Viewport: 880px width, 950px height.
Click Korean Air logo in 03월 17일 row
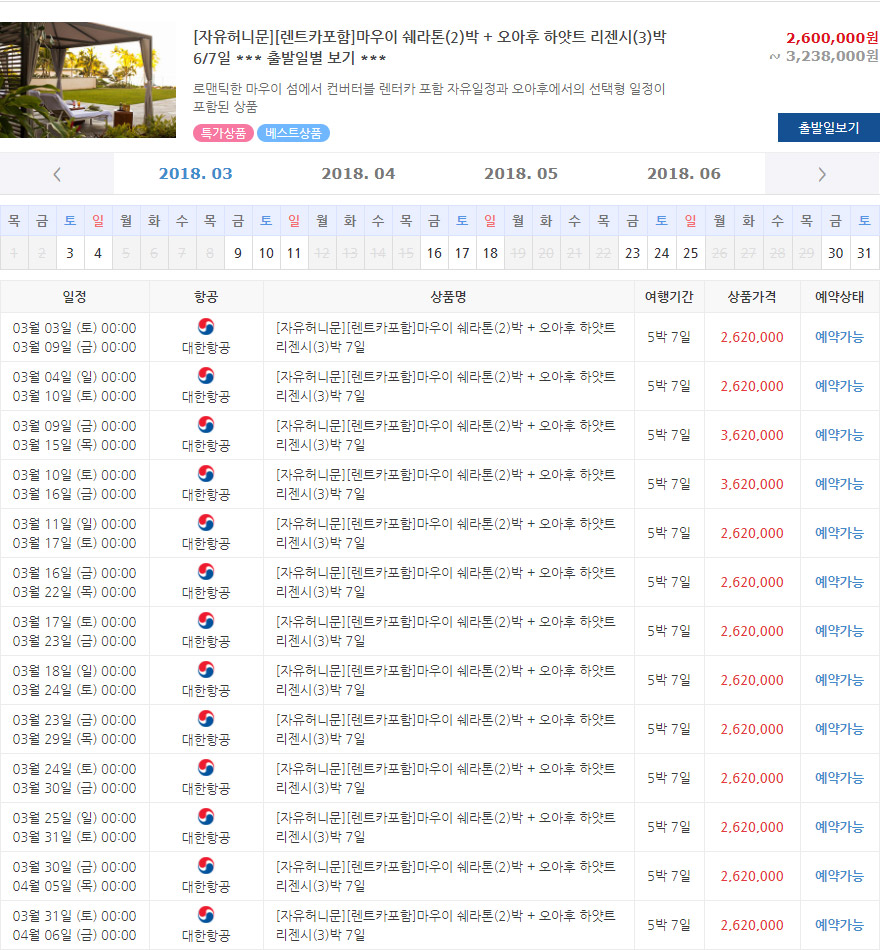(x=206, y=621)
